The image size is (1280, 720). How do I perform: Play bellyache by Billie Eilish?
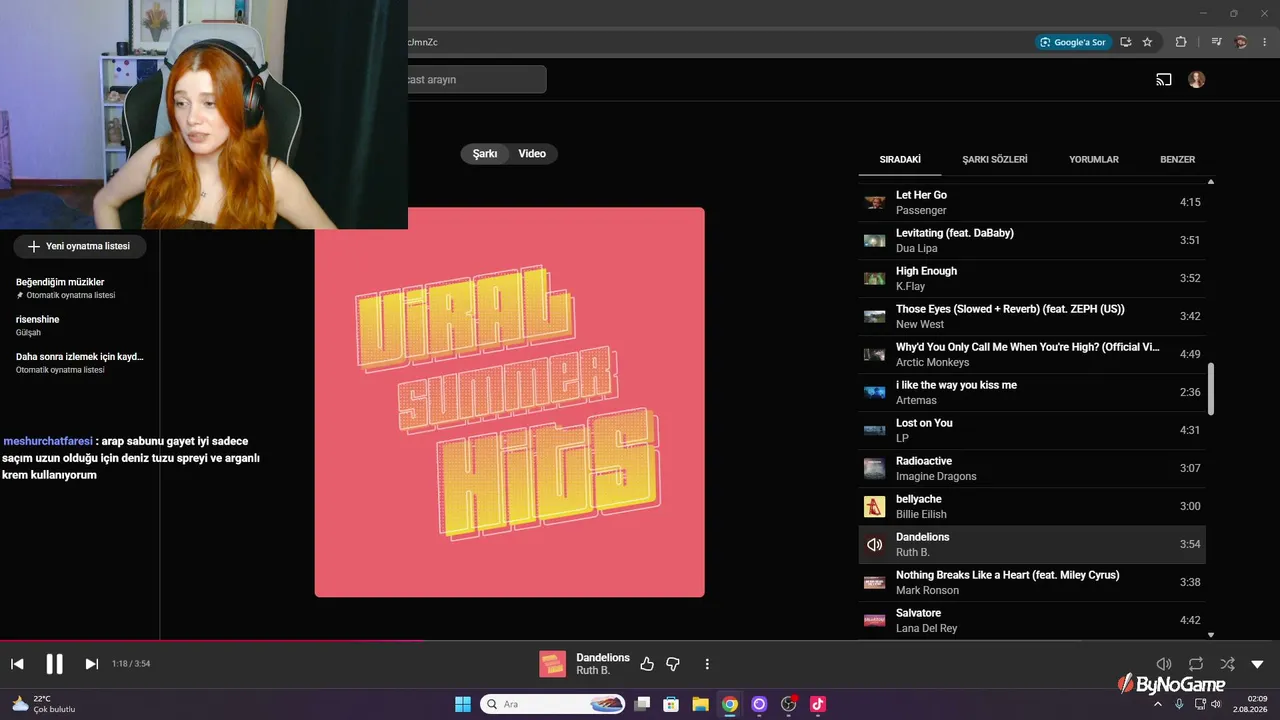(x=1032, y=506)
